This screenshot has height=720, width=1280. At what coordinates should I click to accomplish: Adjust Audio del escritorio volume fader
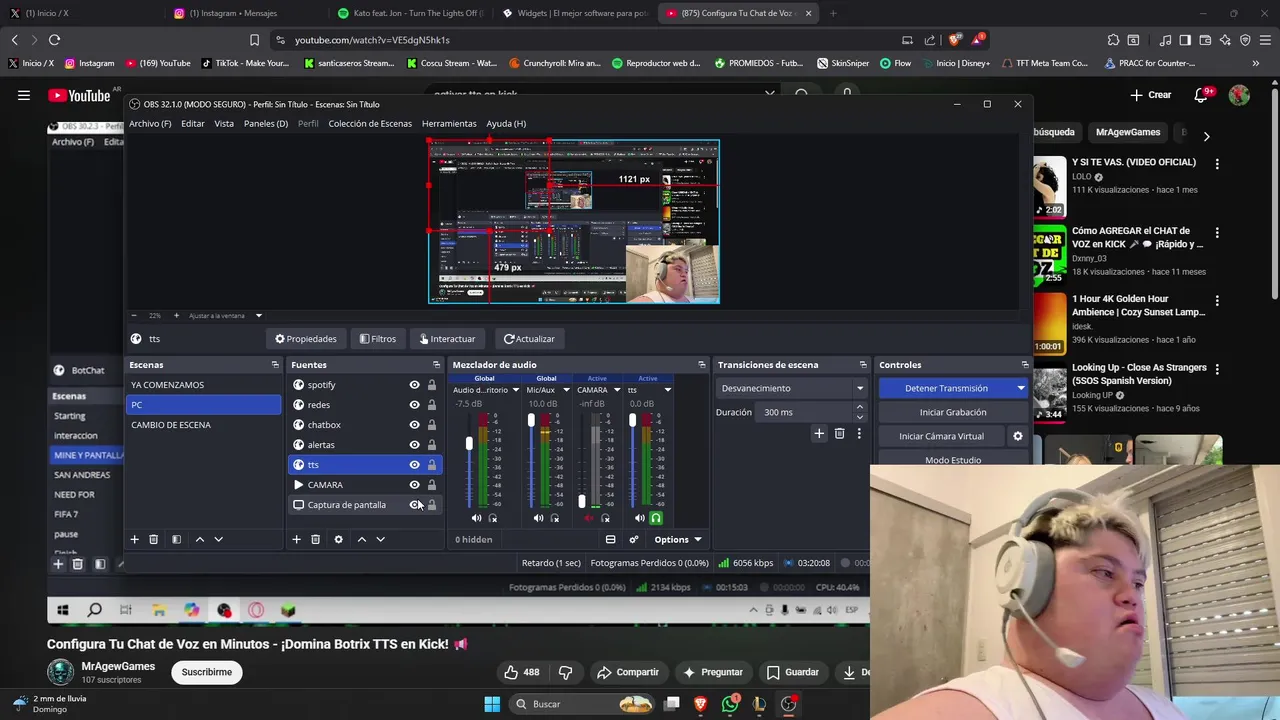tap(469, 442)
